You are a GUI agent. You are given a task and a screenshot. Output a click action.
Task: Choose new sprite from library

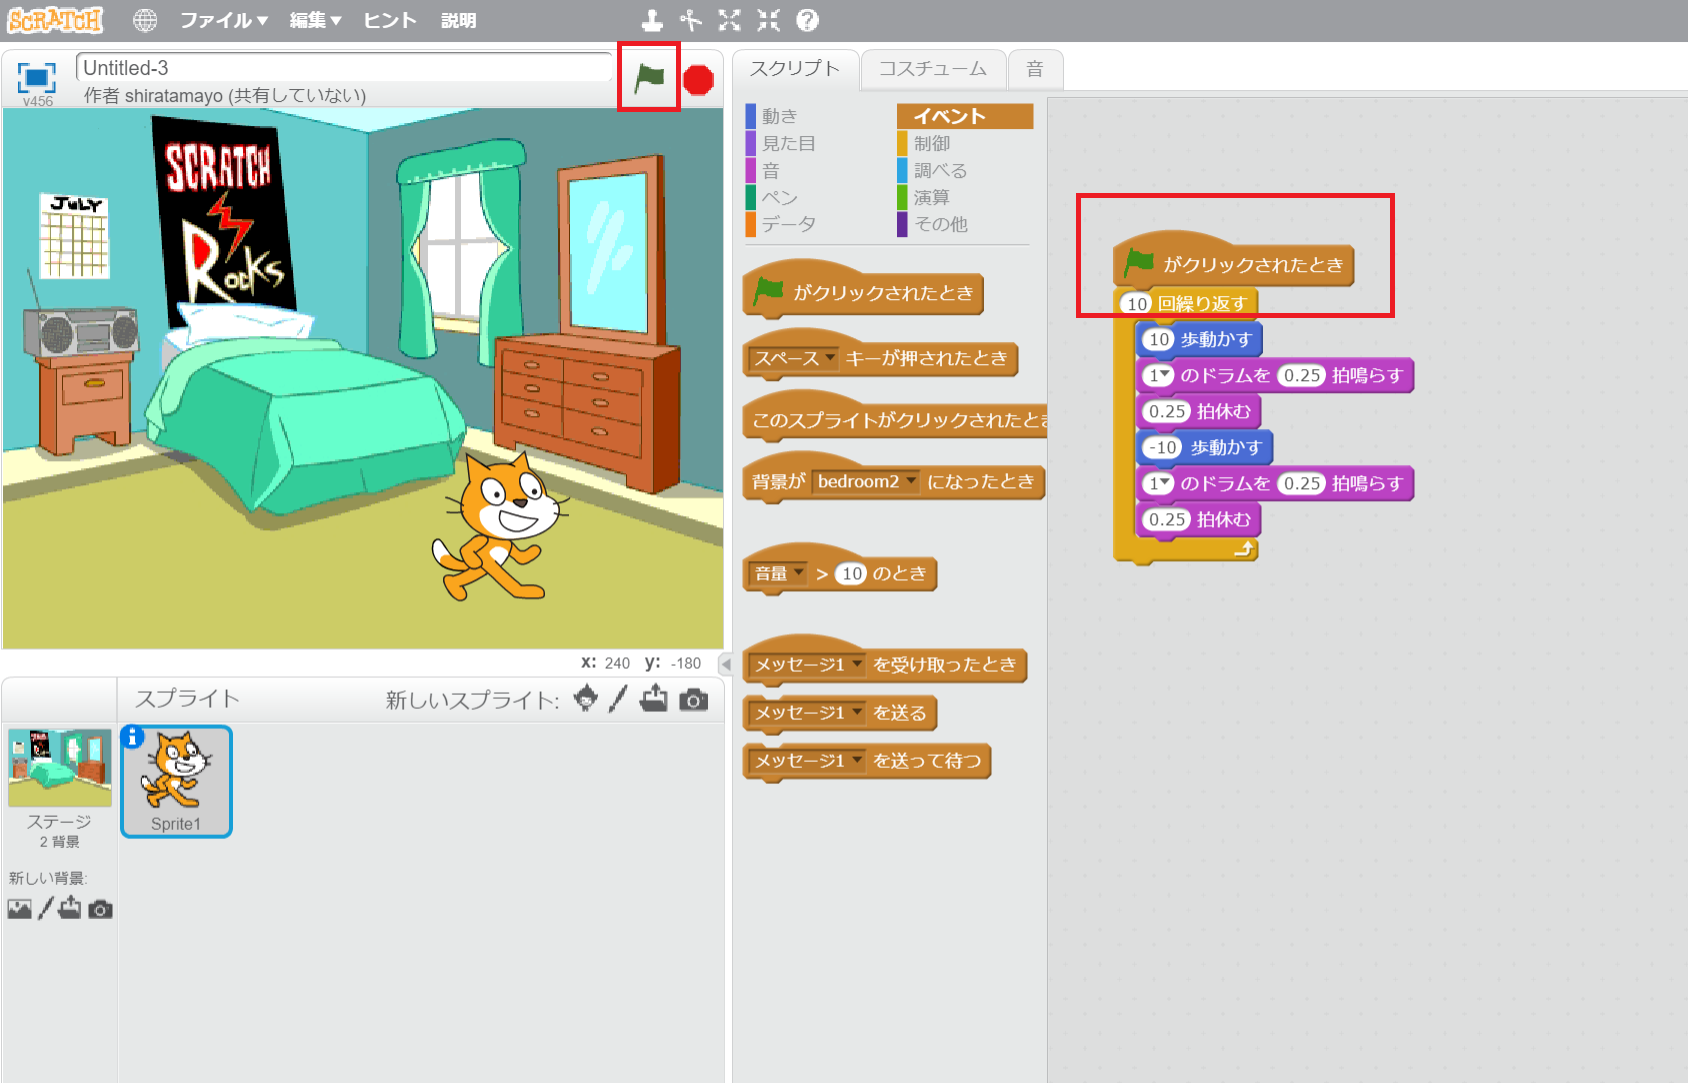click(586, 698)
